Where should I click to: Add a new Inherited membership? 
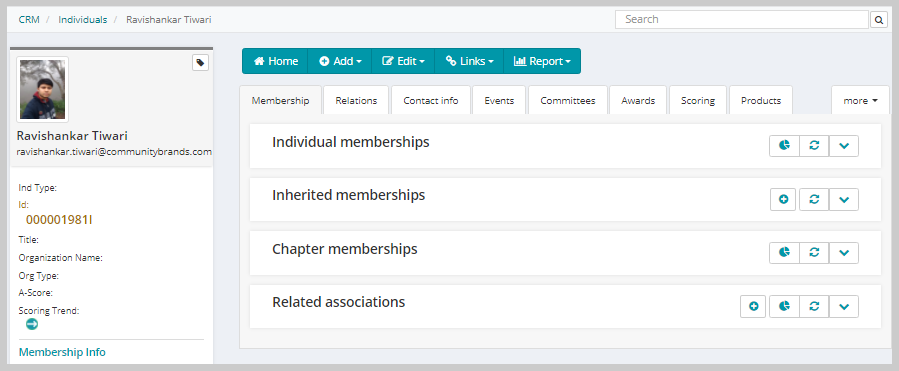point(783,200)
